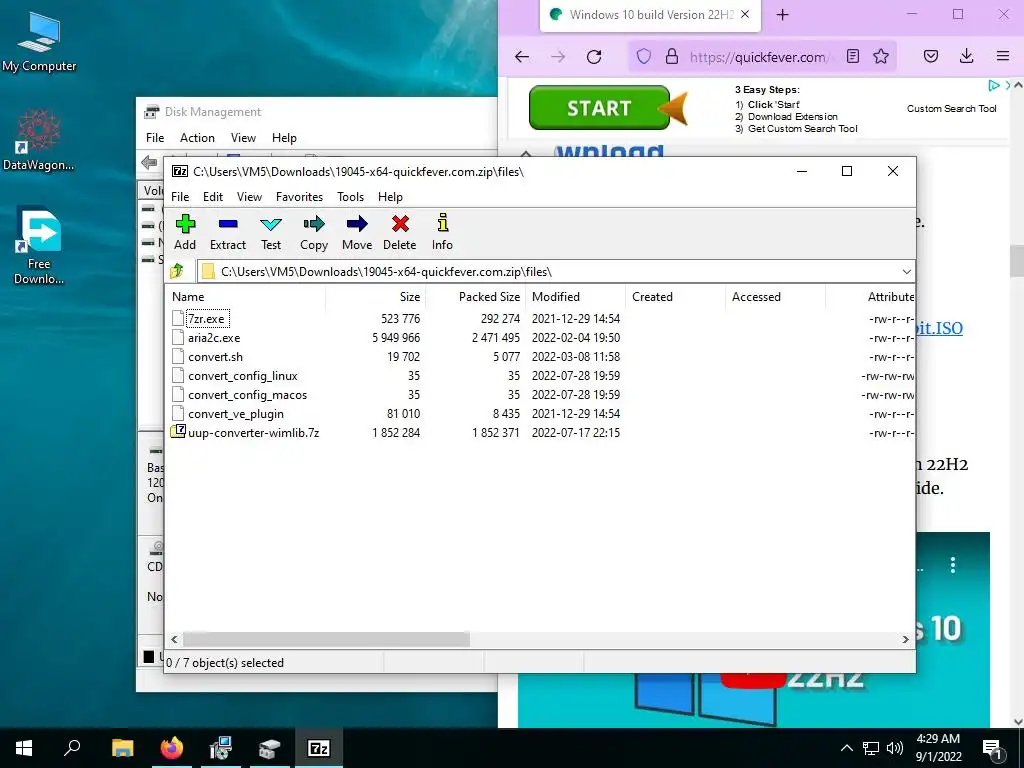1024x768 pixels.
Task: Bookmark this page with star icon
Action: tap(881, 57)
